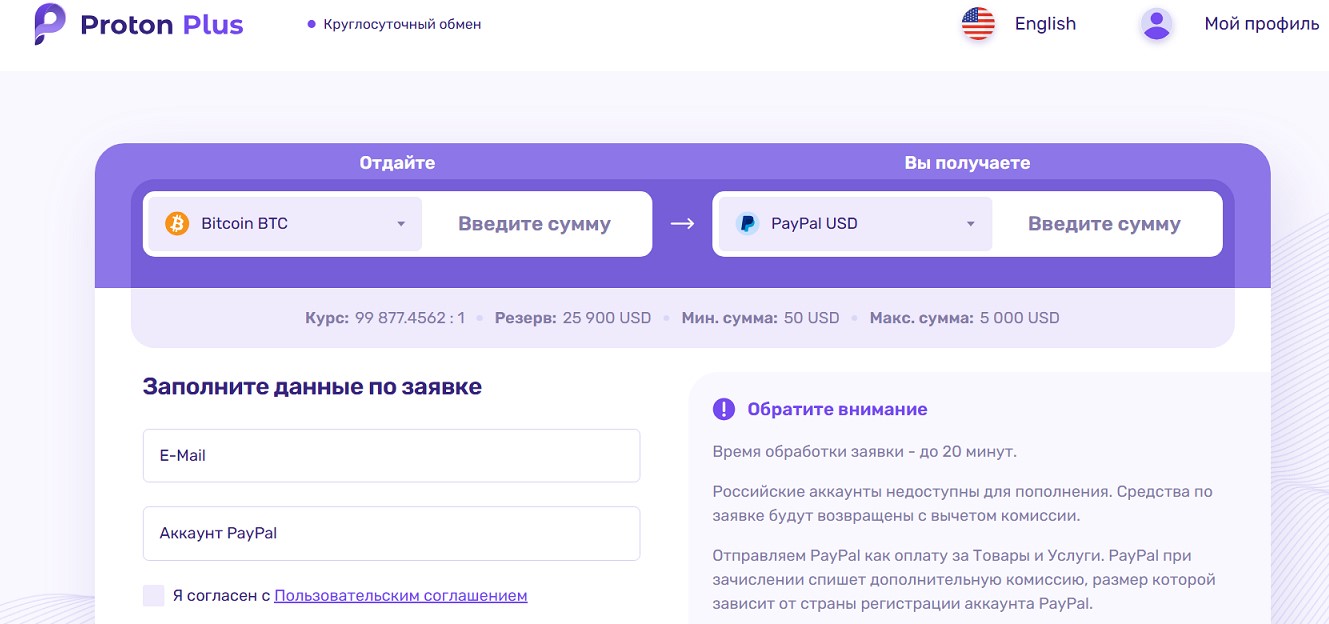Click the Отдайте amount input field
This screenshot has width=1329, height=624.
[x=534, y=224]
